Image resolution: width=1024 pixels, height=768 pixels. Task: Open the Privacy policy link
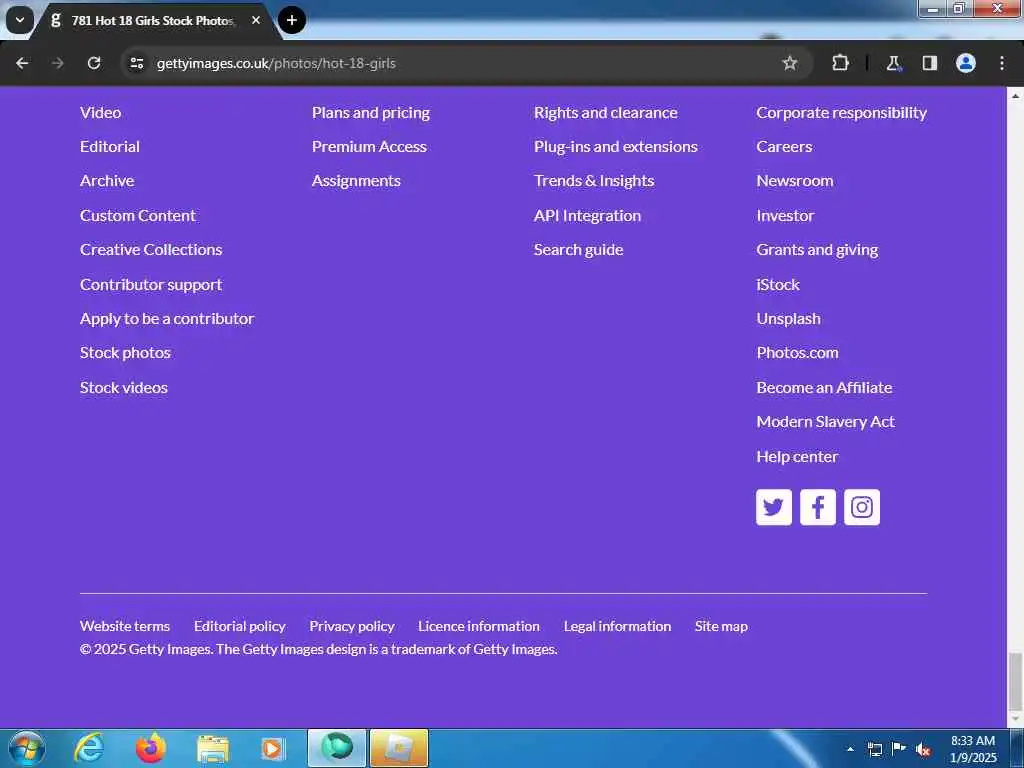point(352,626)
